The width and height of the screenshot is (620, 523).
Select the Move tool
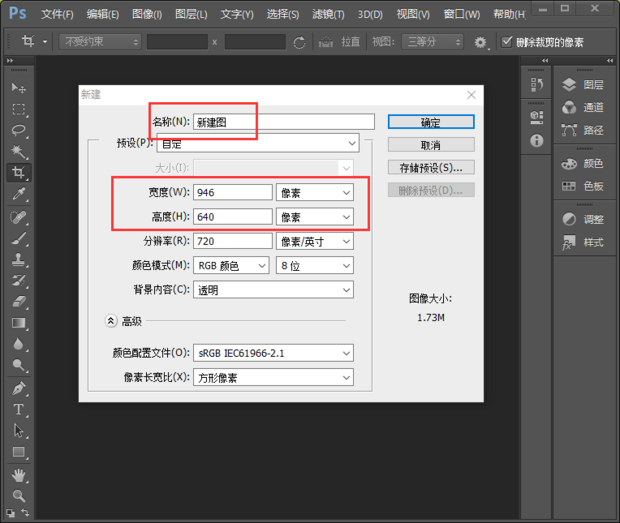coord(18,87)
